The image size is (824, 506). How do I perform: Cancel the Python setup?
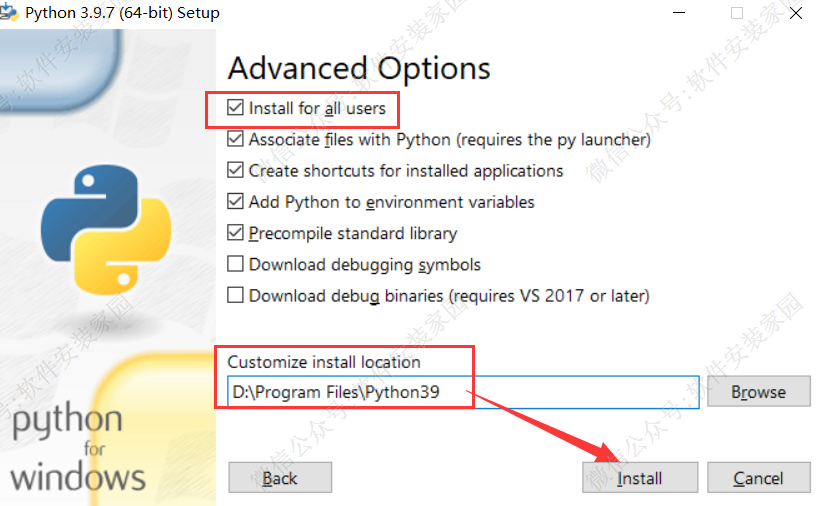758,478
